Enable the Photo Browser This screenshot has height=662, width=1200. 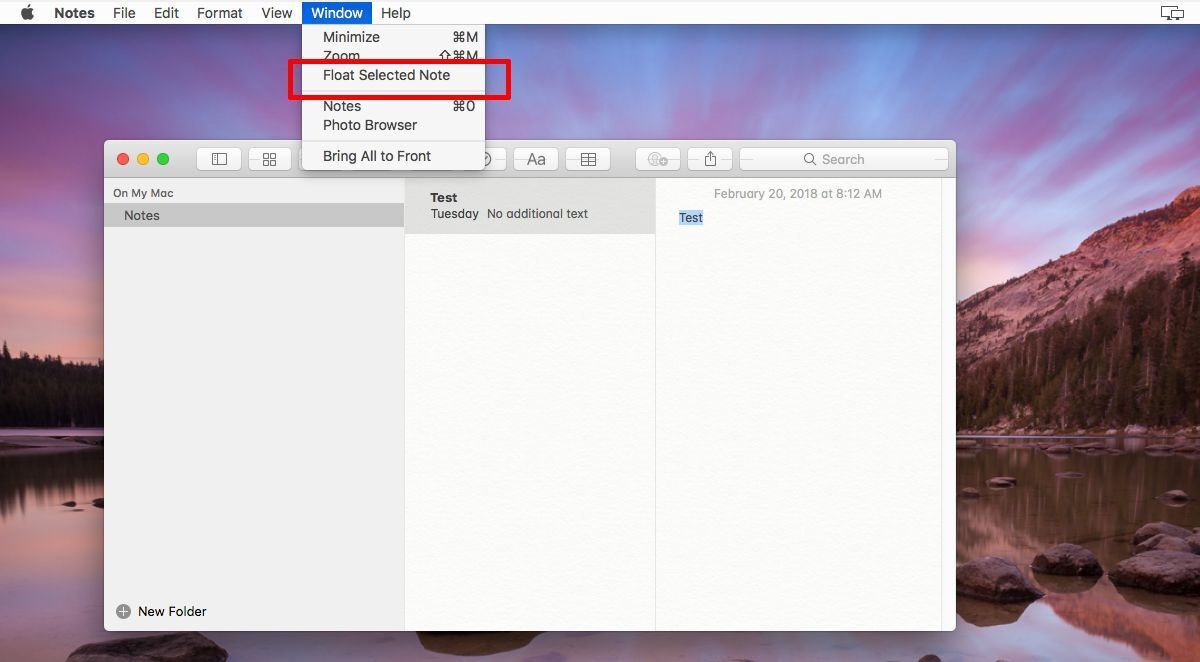[x=370, y=125]
